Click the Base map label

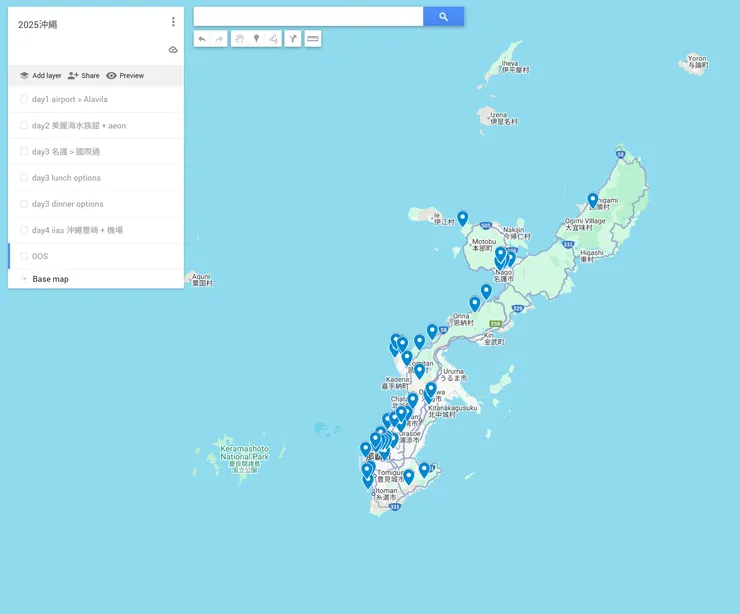50,279
